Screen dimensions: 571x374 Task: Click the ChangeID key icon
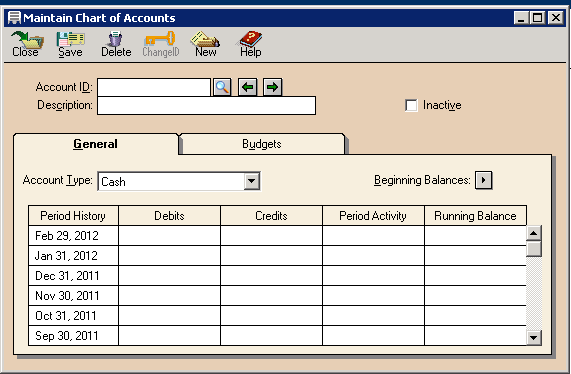coord(161,44)
